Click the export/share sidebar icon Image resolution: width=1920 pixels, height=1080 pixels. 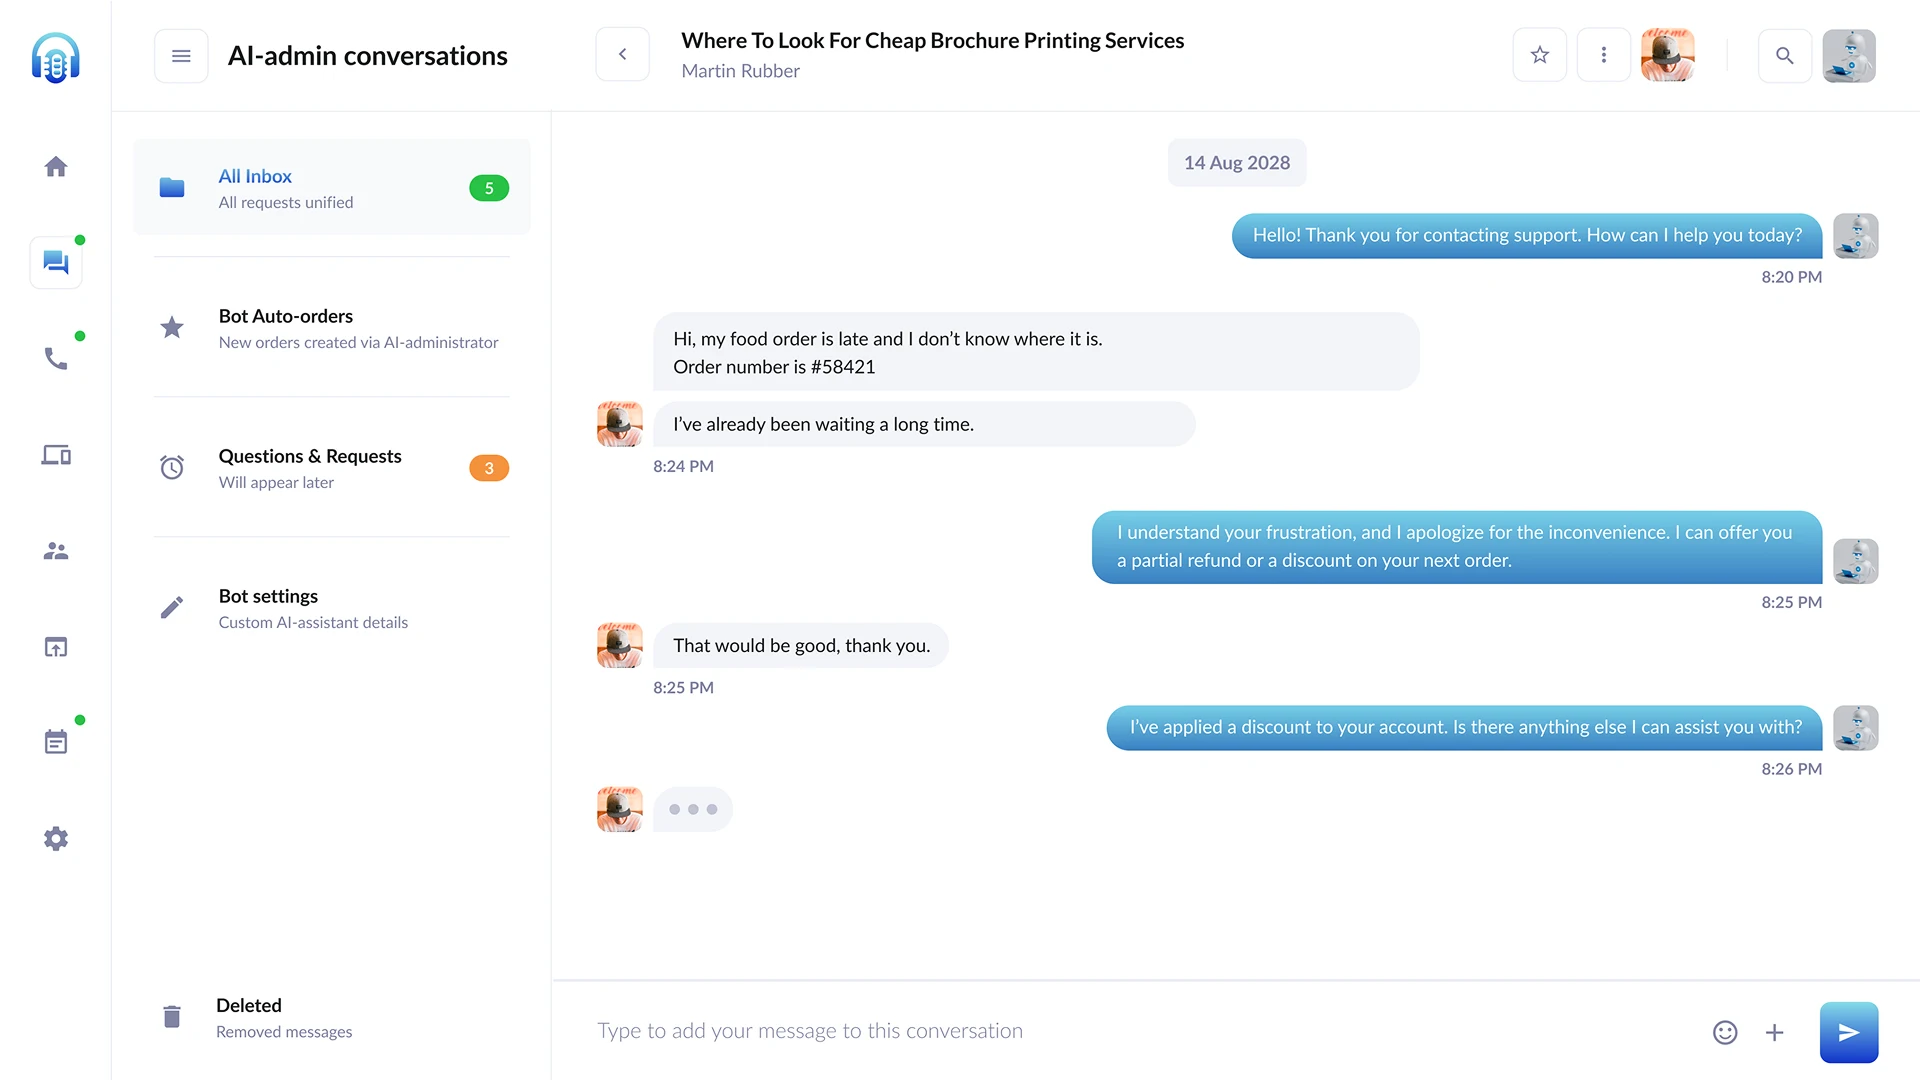56,647
